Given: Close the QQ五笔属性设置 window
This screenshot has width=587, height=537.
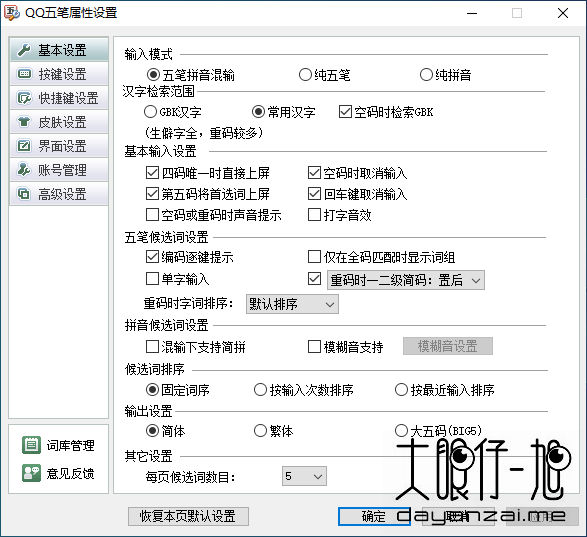Looking at the screenshot, I should pos(563,13).
